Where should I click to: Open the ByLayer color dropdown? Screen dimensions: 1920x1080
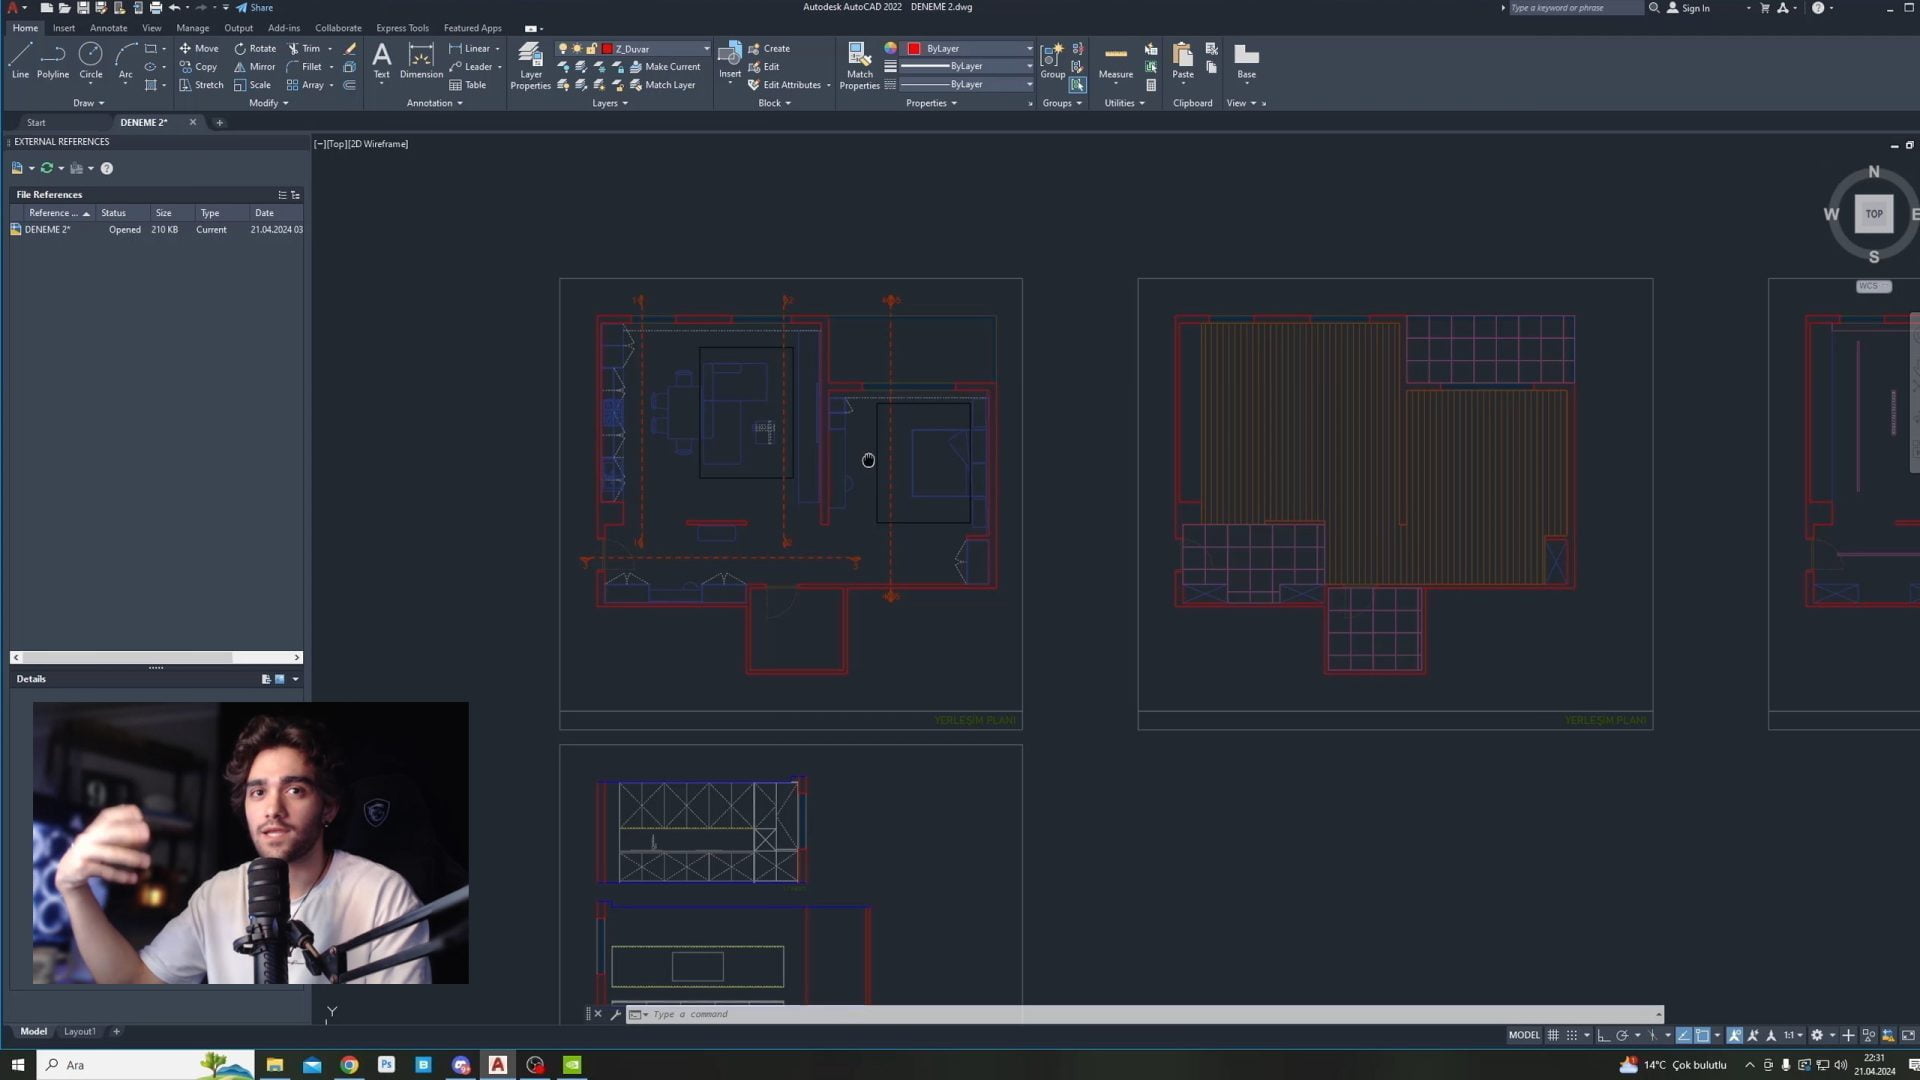coord(1029,48)
